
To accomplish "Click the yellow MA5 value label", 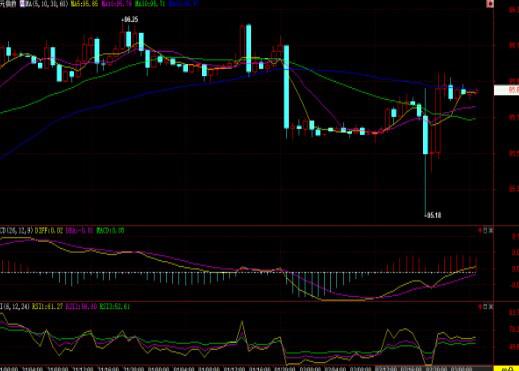I will (x=85, y=4).
